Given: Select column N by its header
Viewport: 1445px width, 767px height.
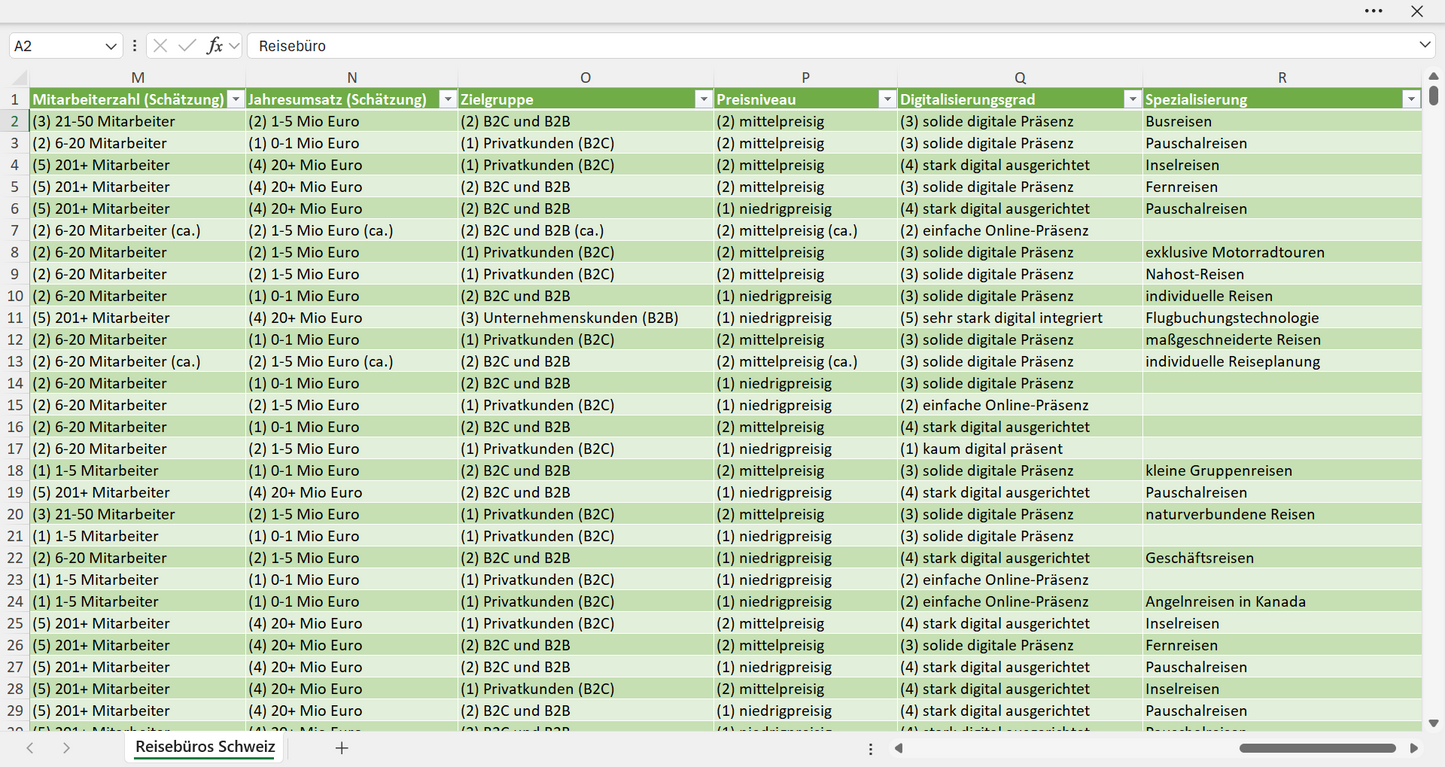Looking at the screenshot, I should (352, 78).
